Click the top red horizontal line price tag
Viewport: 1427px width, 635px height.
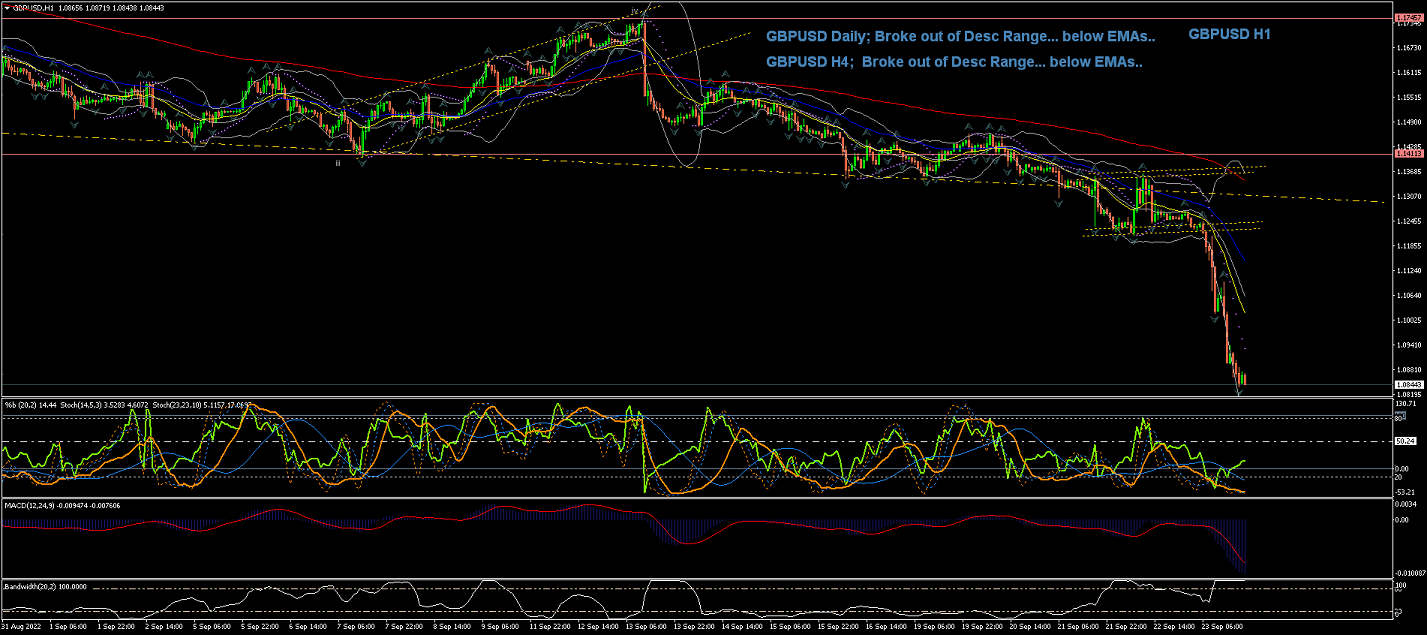(x=1408, y=18)
